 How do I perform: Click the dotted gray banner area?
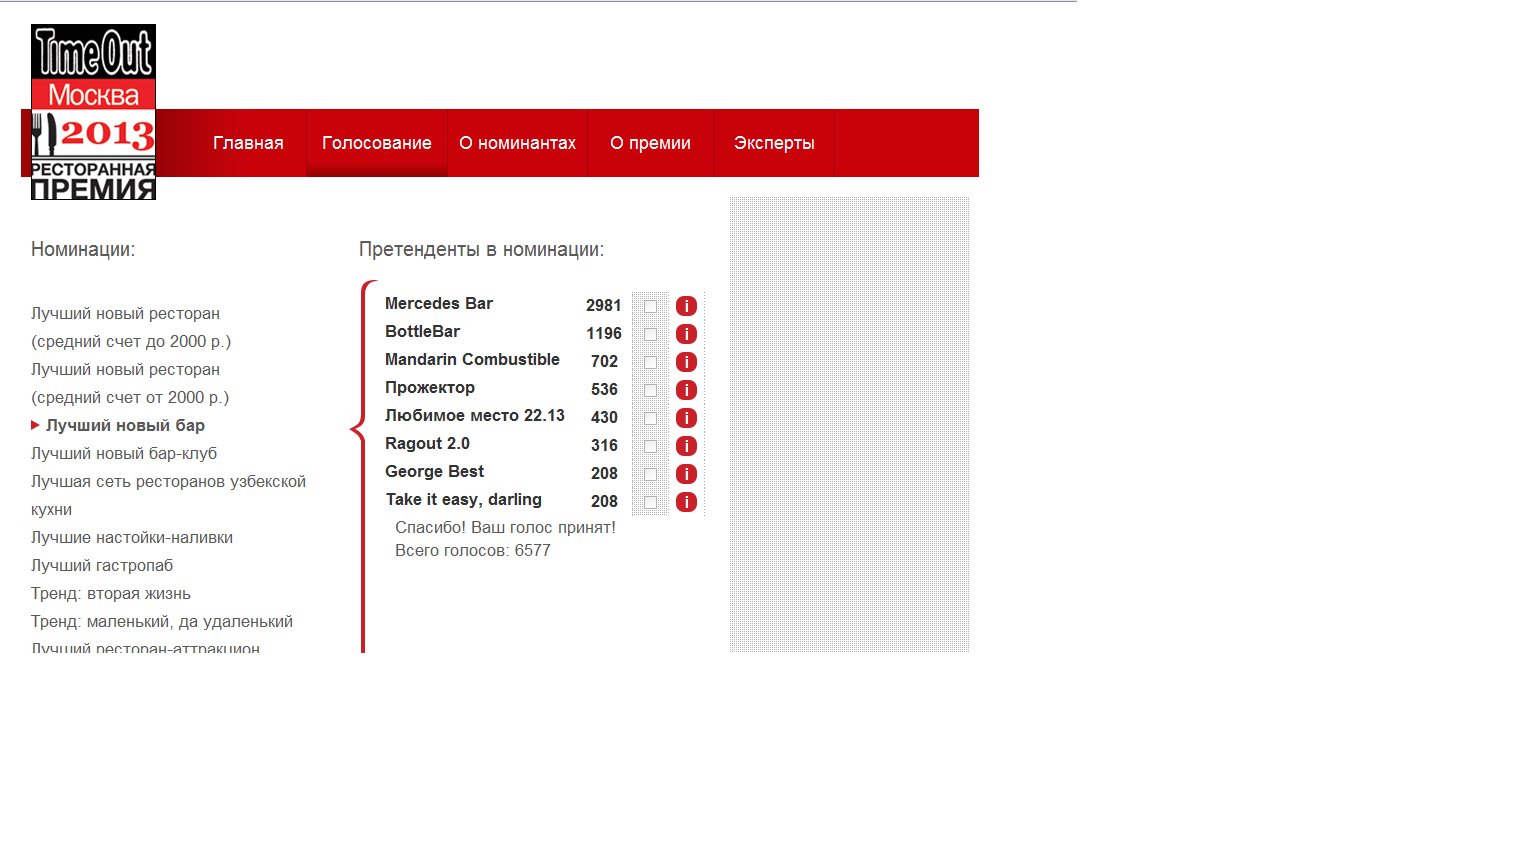tap(849, 424)
